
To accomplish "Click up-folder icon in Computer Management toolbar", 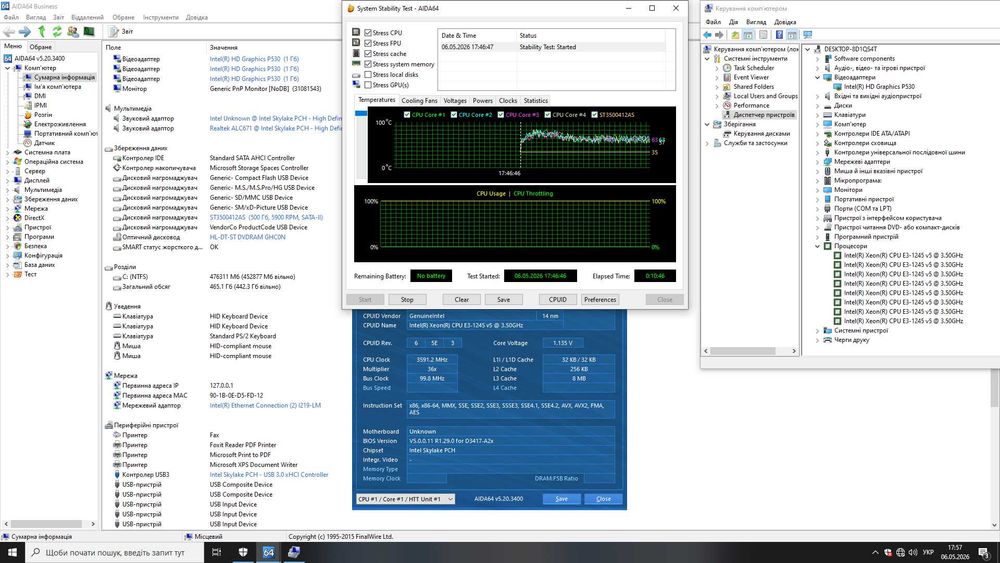I will coord(735,35).
